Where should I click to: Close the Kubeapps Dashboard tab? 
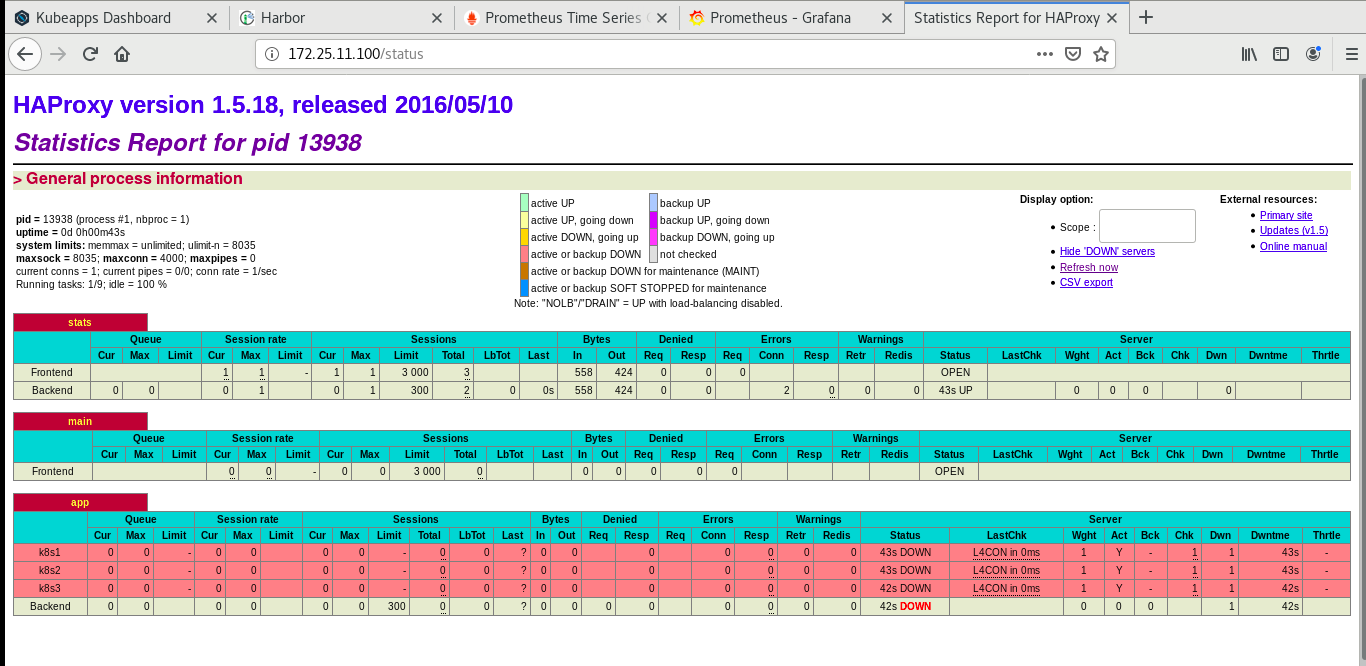210,17
